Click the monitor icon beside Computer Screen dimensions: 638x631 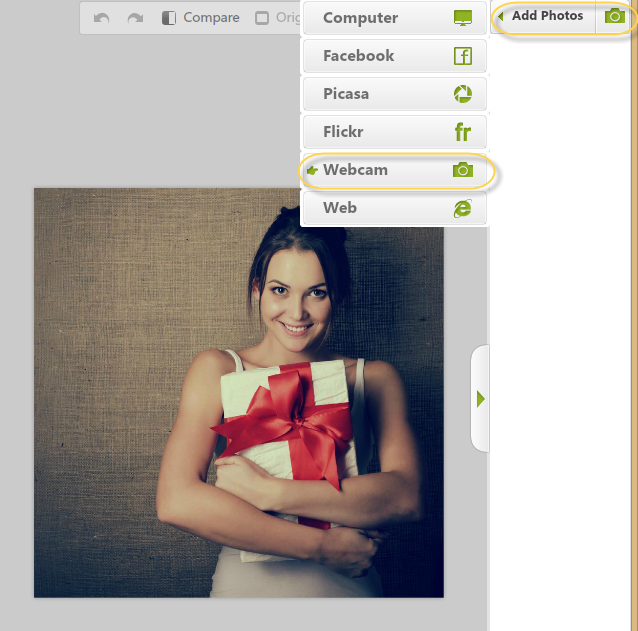pyautogui.click(x=462, y=18)
